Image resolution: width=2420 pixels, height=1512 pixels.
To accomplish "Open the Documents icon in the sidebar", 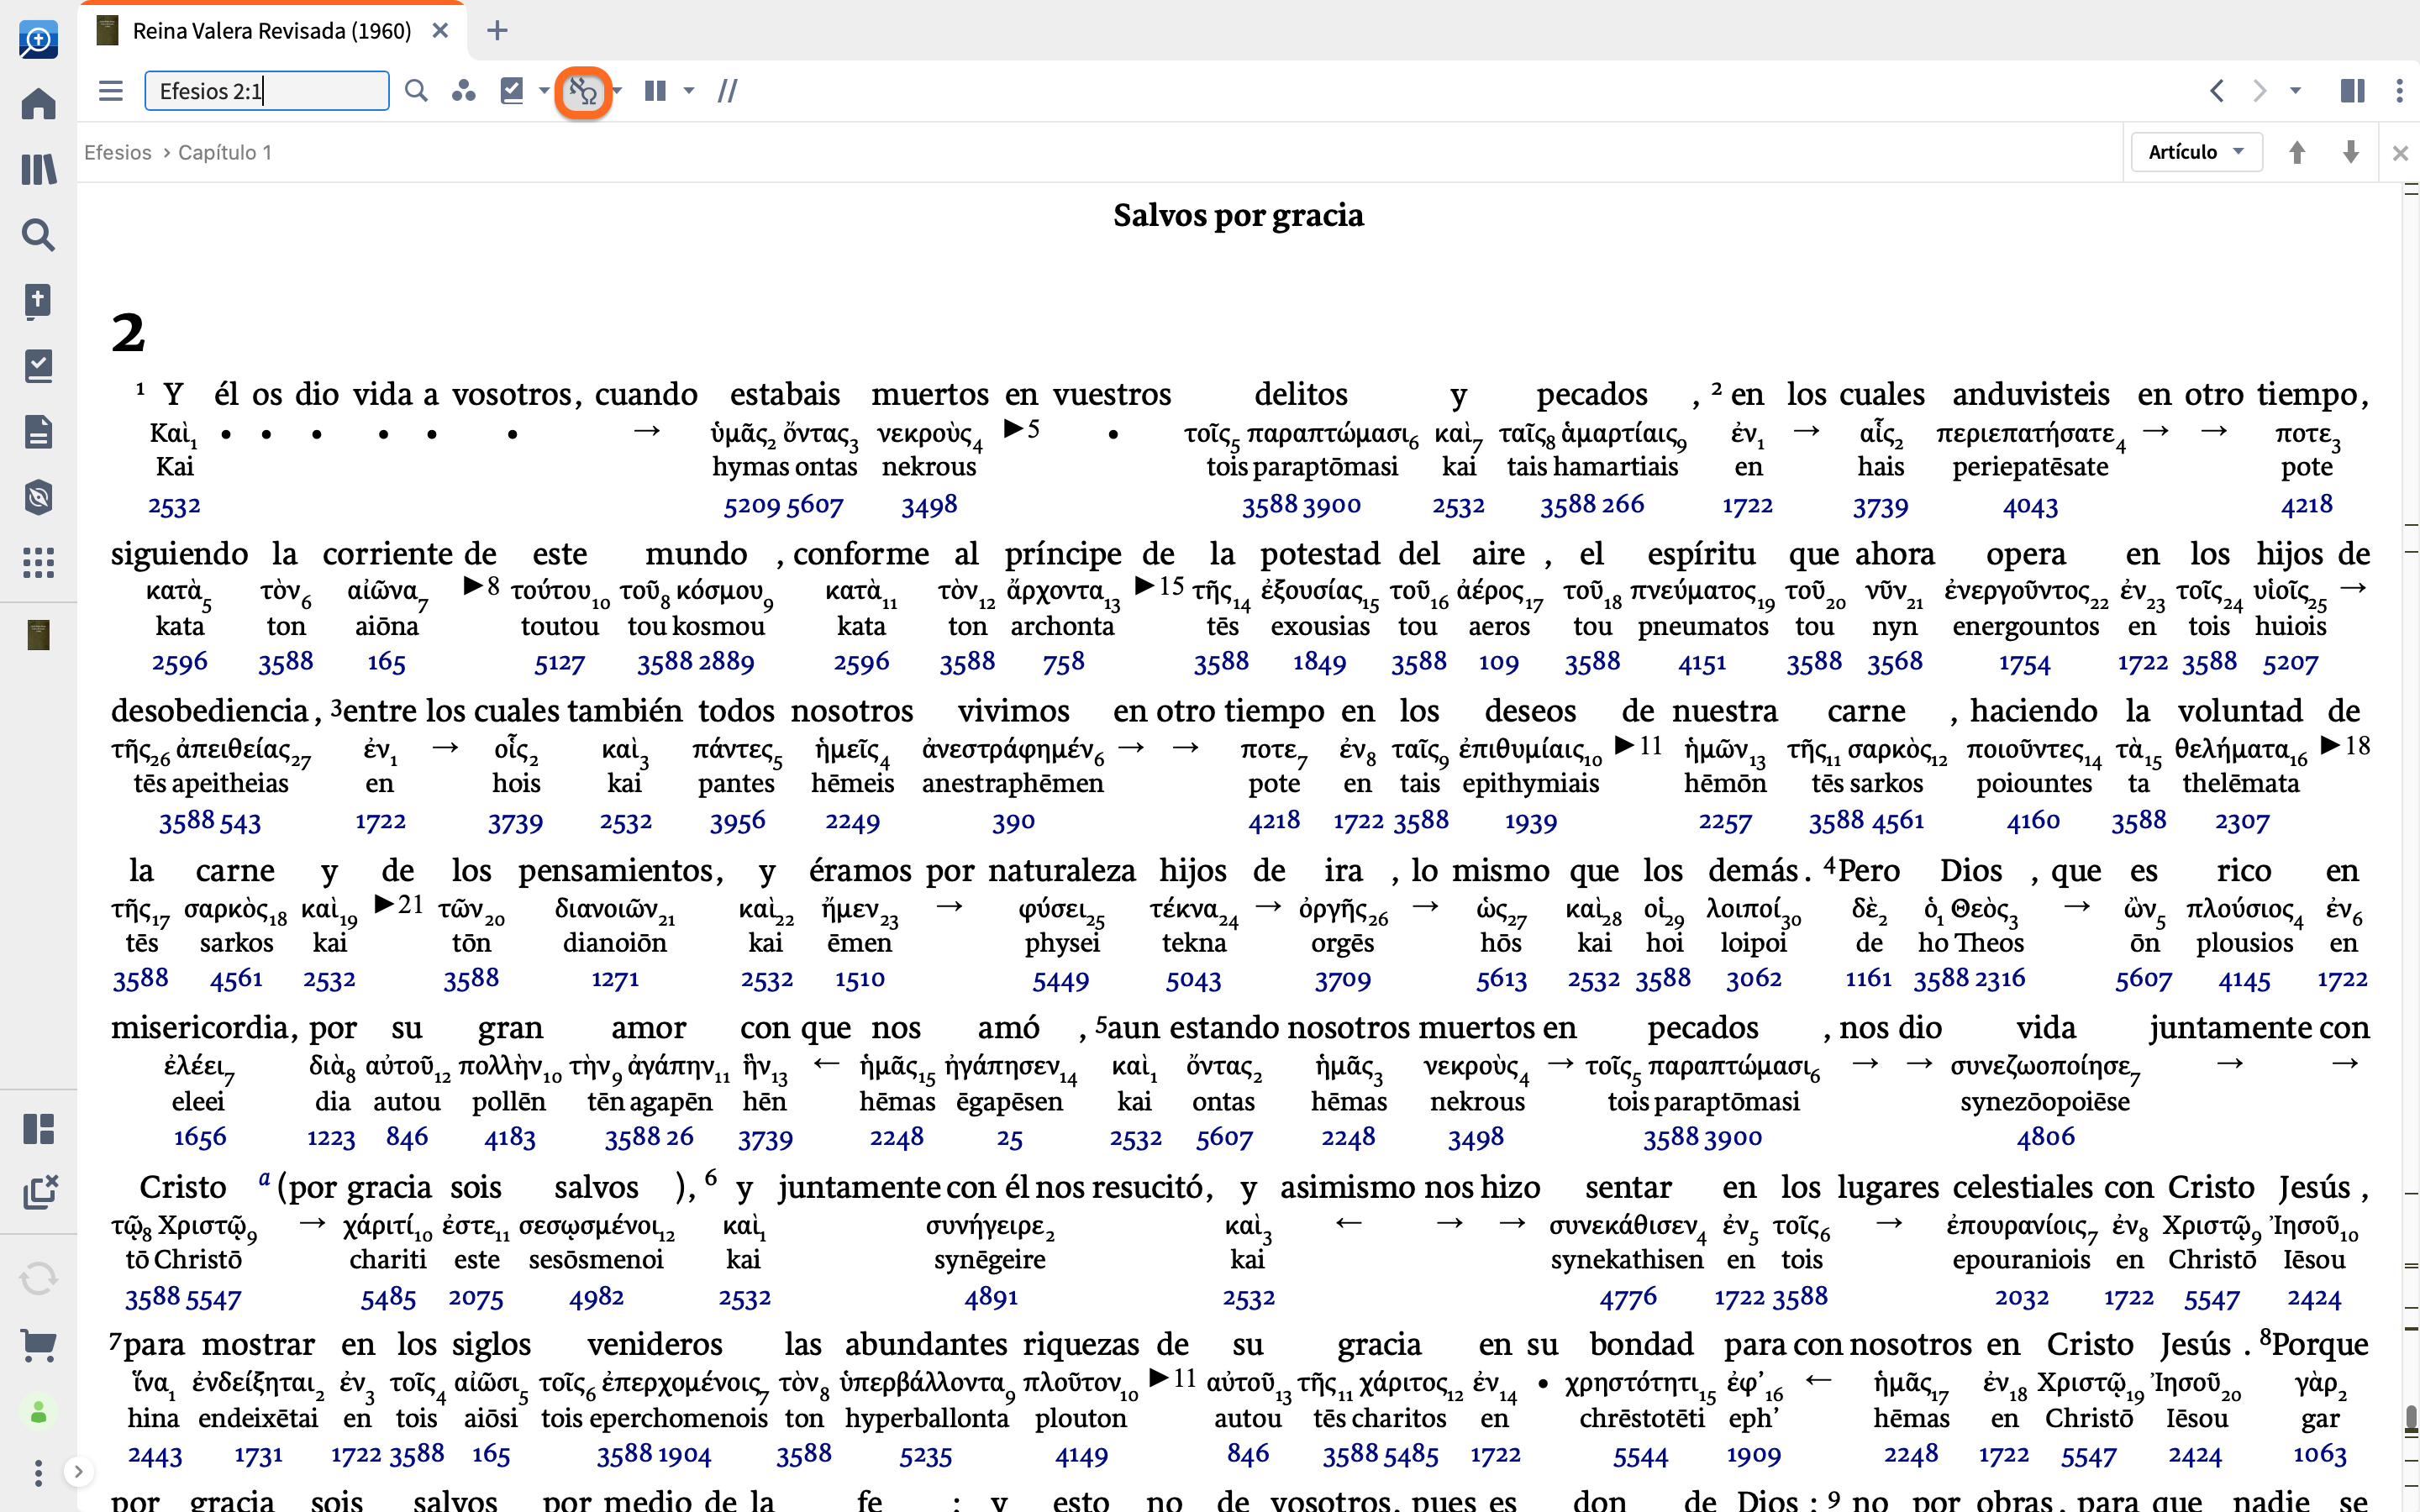I will click(x=38, y=432).
